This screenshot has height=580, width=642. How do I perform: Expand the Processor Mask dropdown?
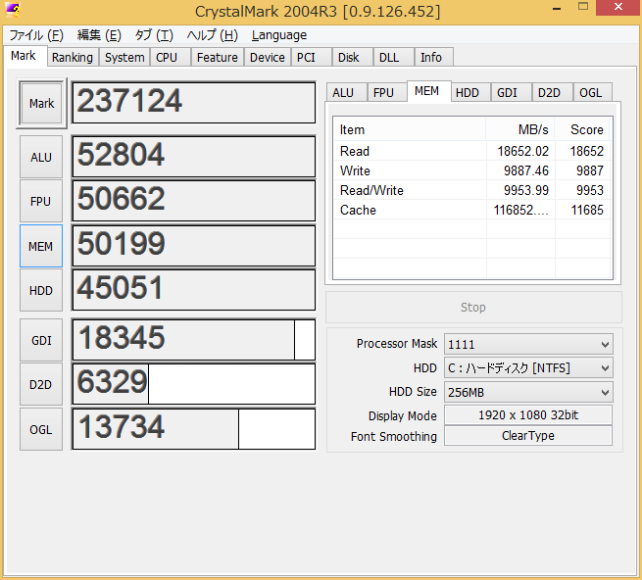point(528,344)
